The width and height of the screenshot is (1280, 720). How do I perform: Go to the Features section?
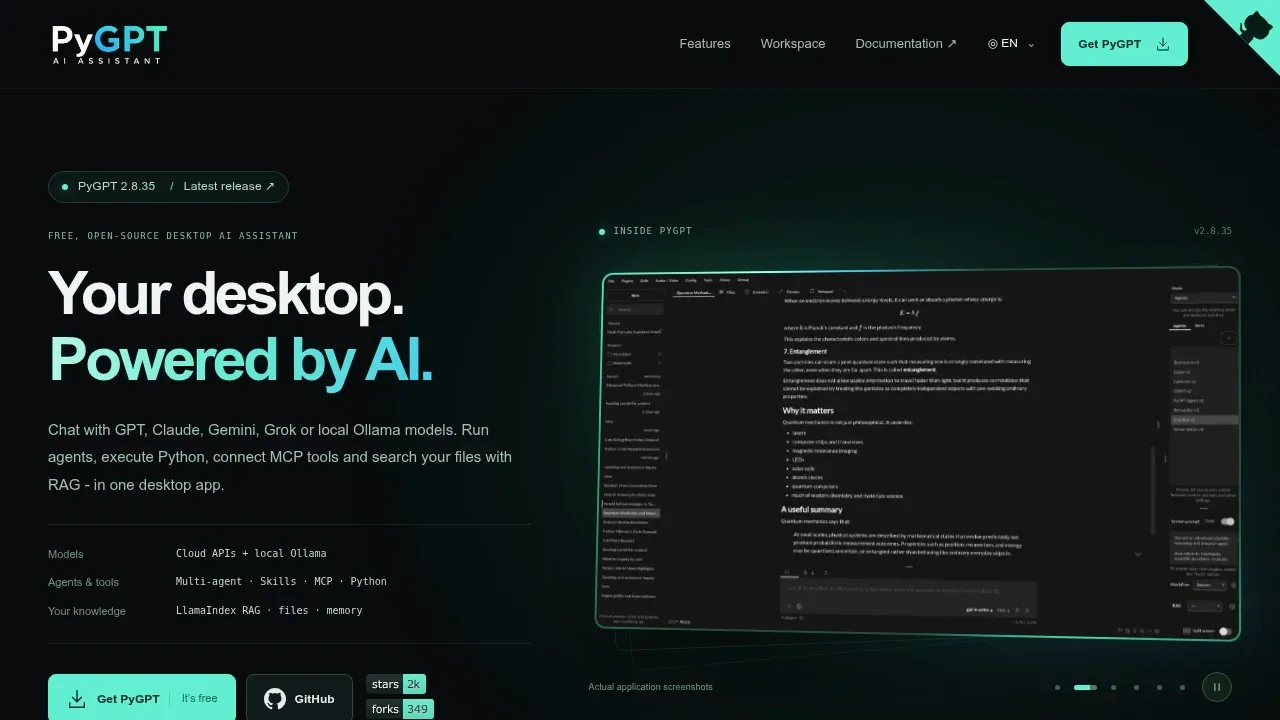click(705, 44)
